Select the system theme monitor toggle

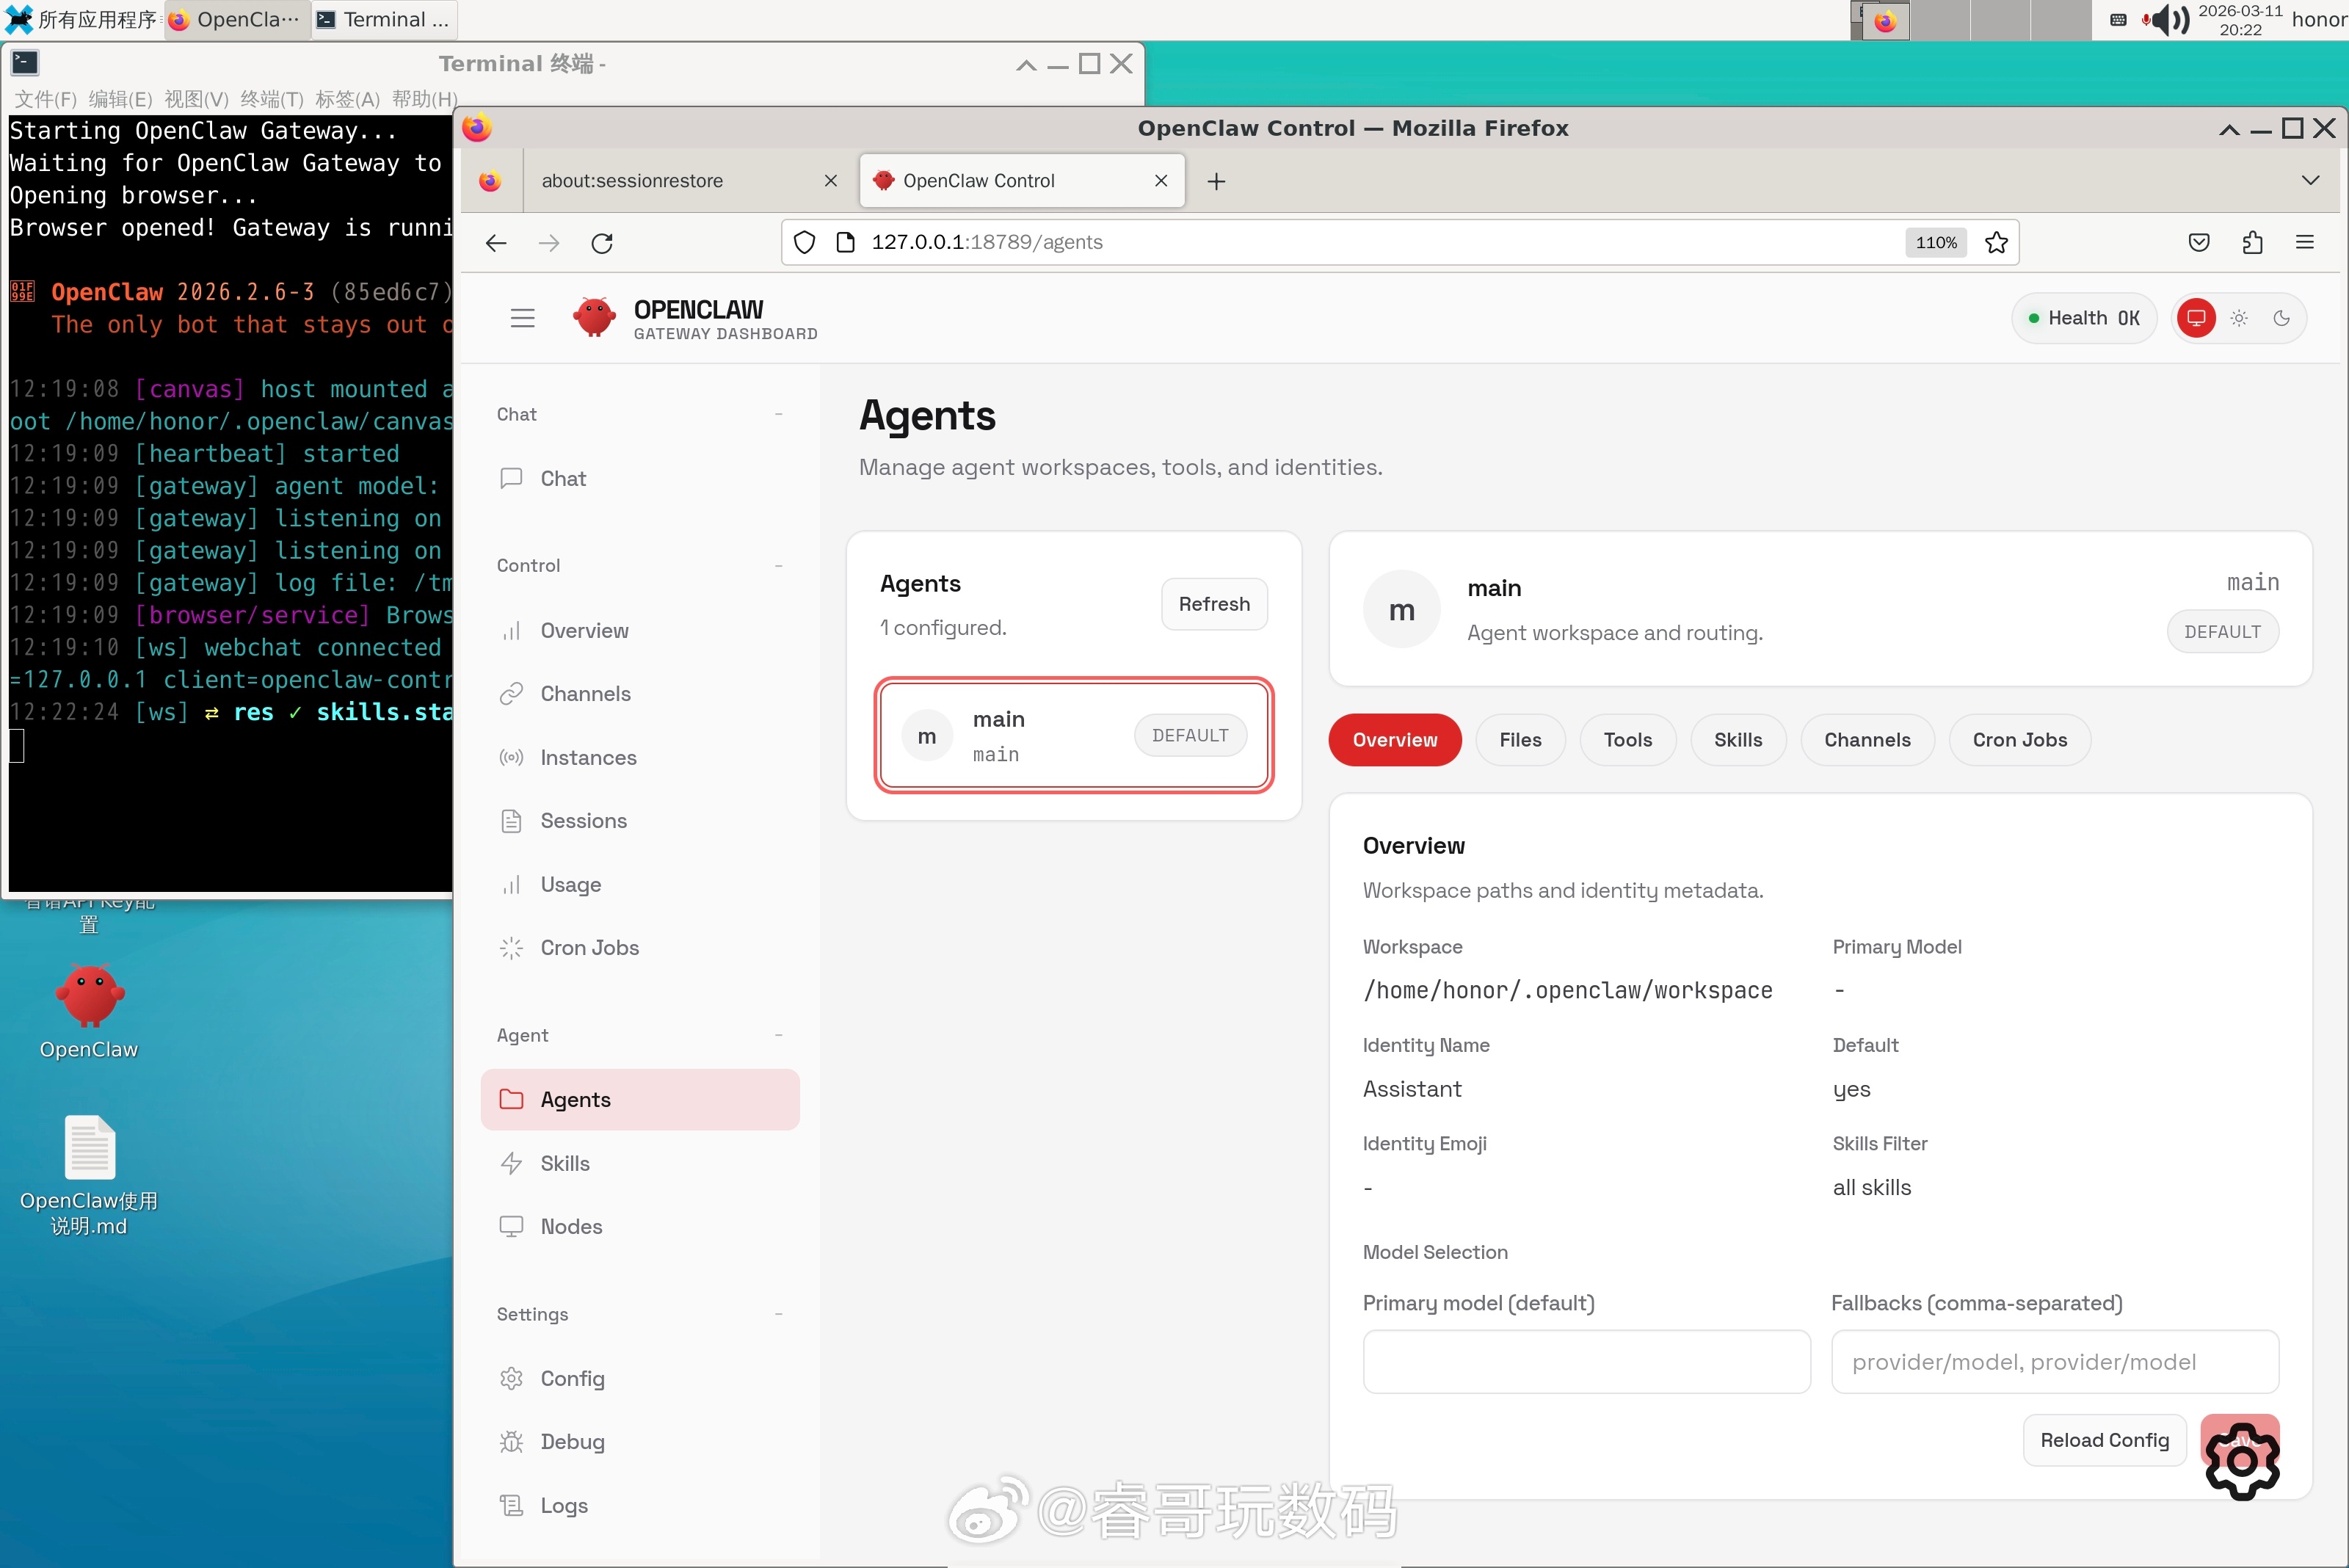[x=2196, y=318]
